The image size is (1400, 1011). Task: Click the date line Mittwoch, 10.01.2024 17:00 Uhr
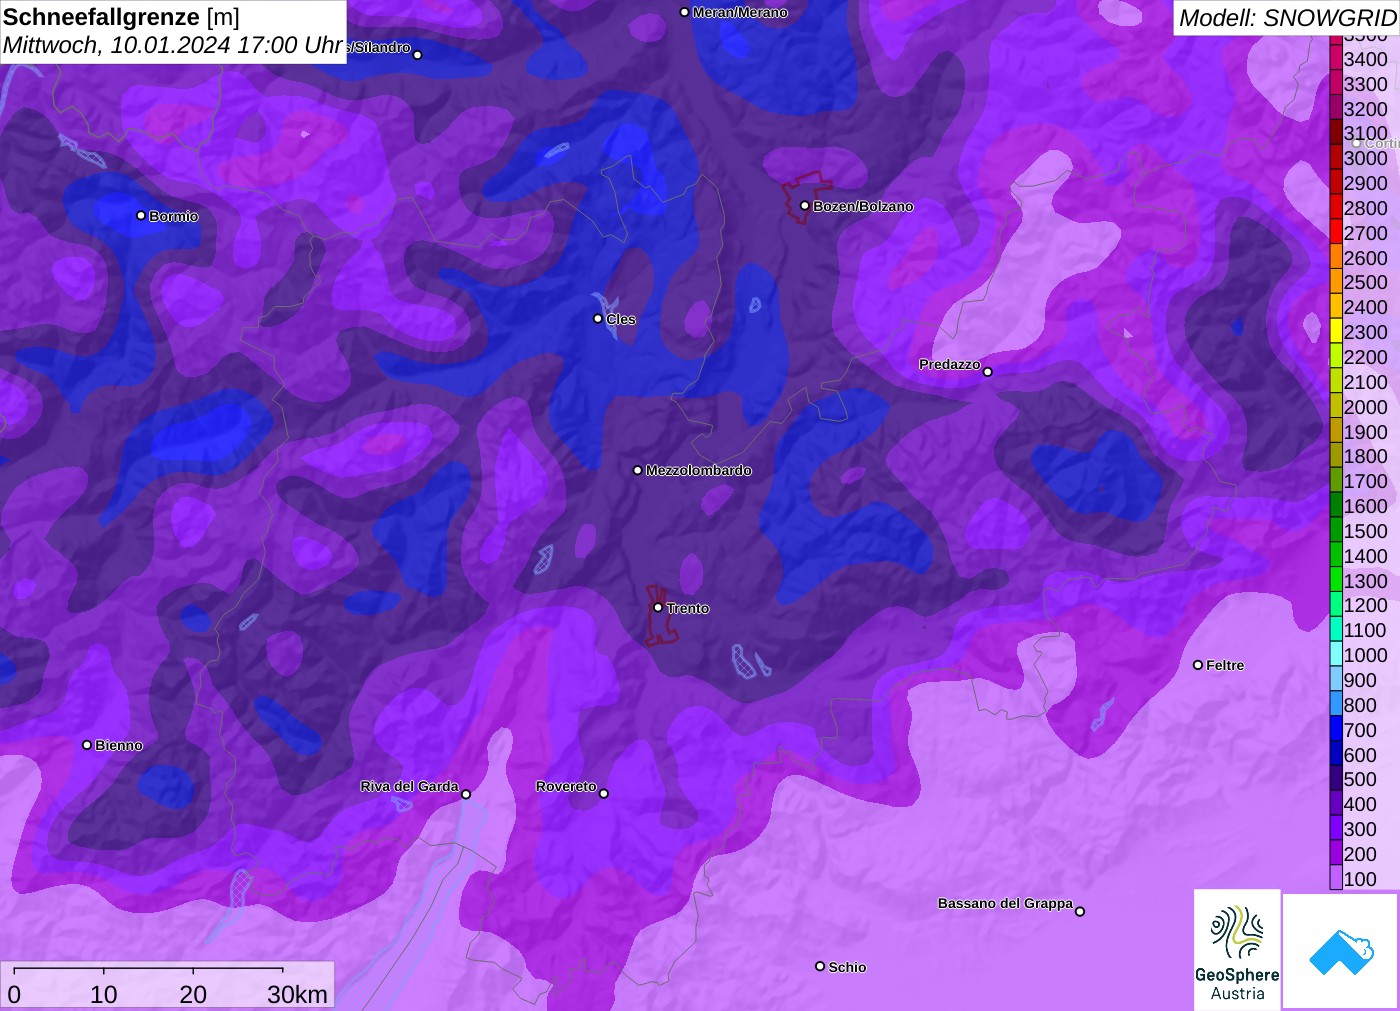[173, 45]
